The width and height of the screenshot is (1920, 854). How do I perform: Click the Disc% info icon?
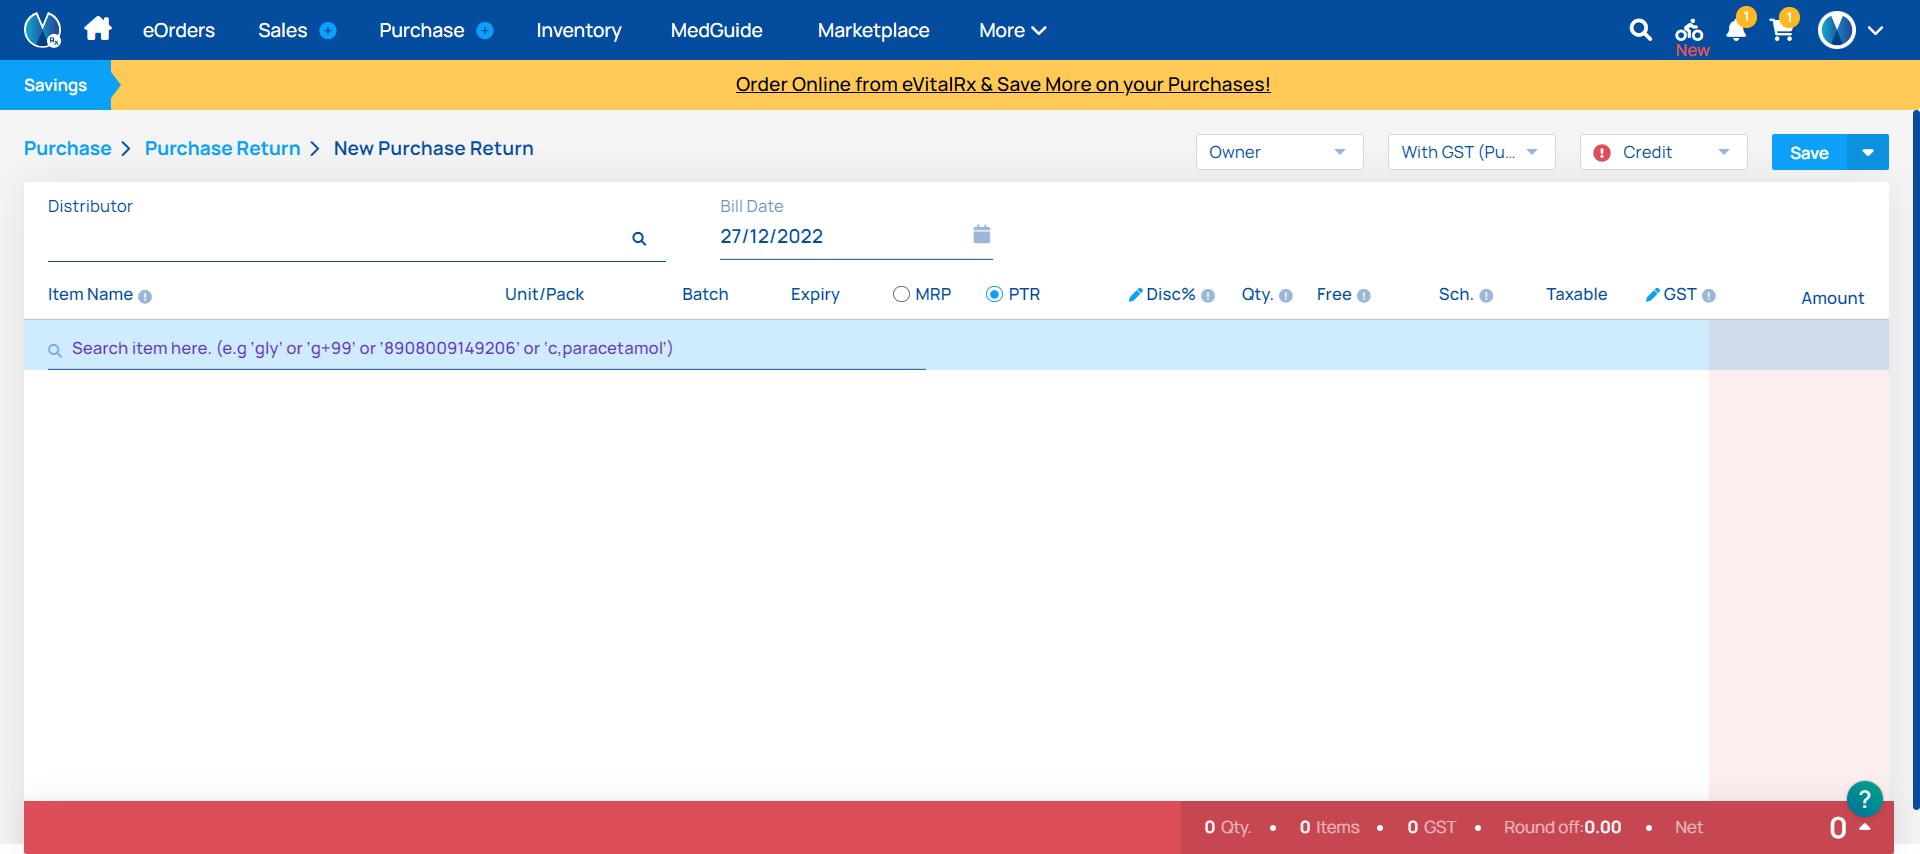pyautogui.click(x=1208, y=296)
